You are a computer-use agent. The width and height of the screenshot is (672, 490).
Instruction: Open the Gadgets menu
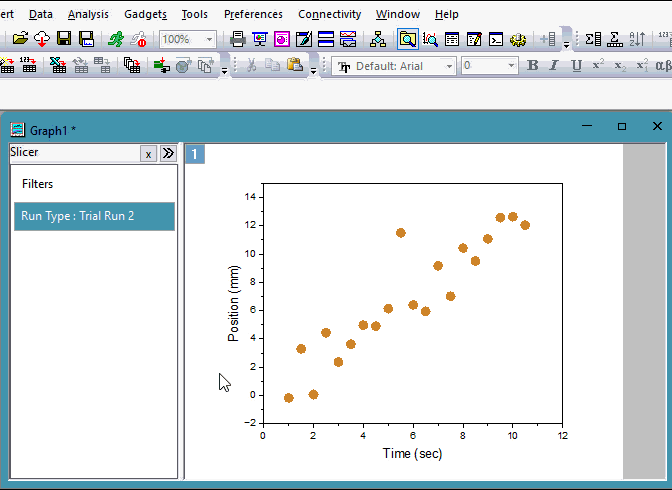click(x=146, y=14)
